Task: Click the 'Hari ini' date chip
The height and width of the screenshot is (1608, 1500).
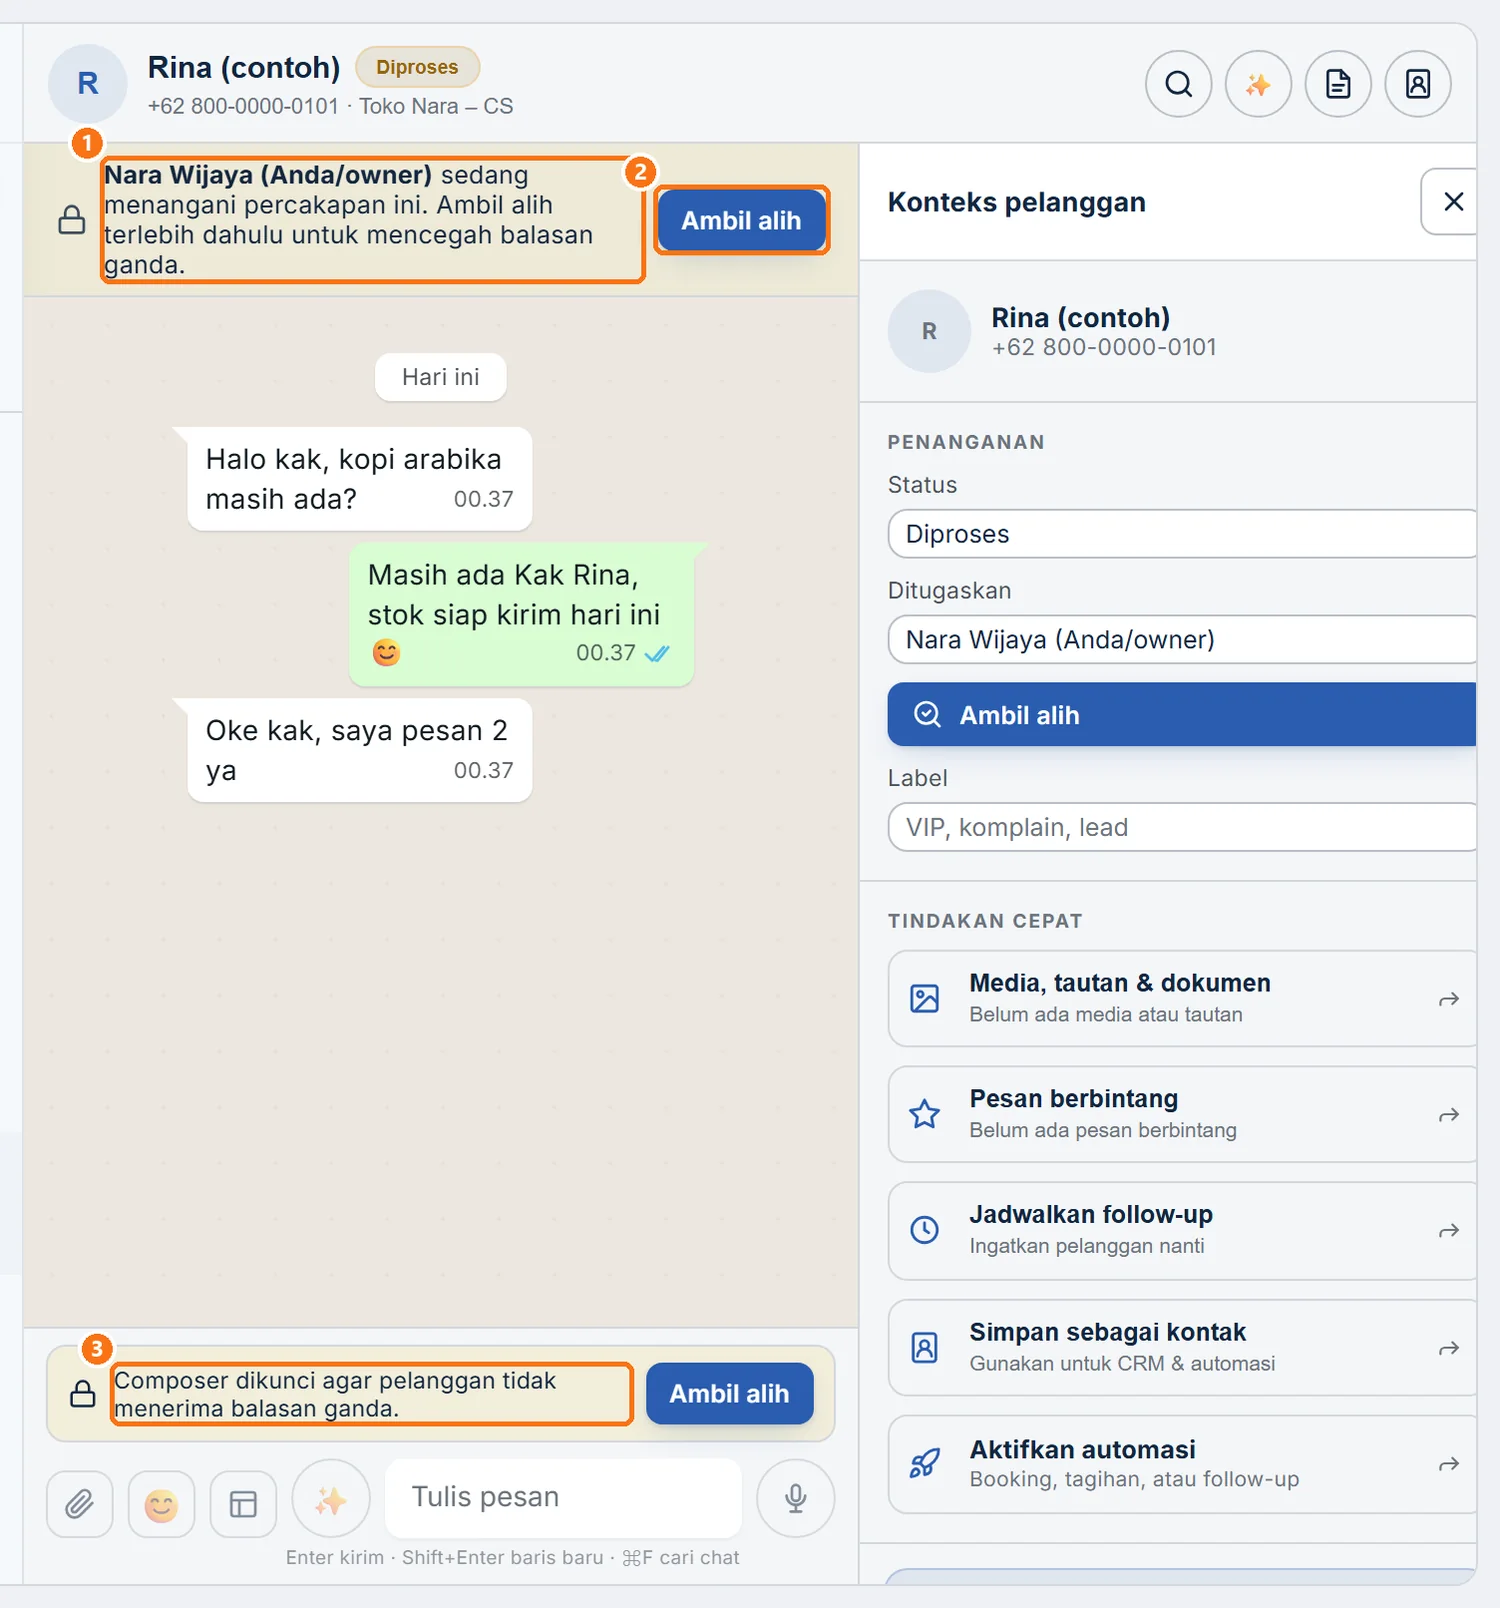Action: pyautogui.click(x=441, y=377)
